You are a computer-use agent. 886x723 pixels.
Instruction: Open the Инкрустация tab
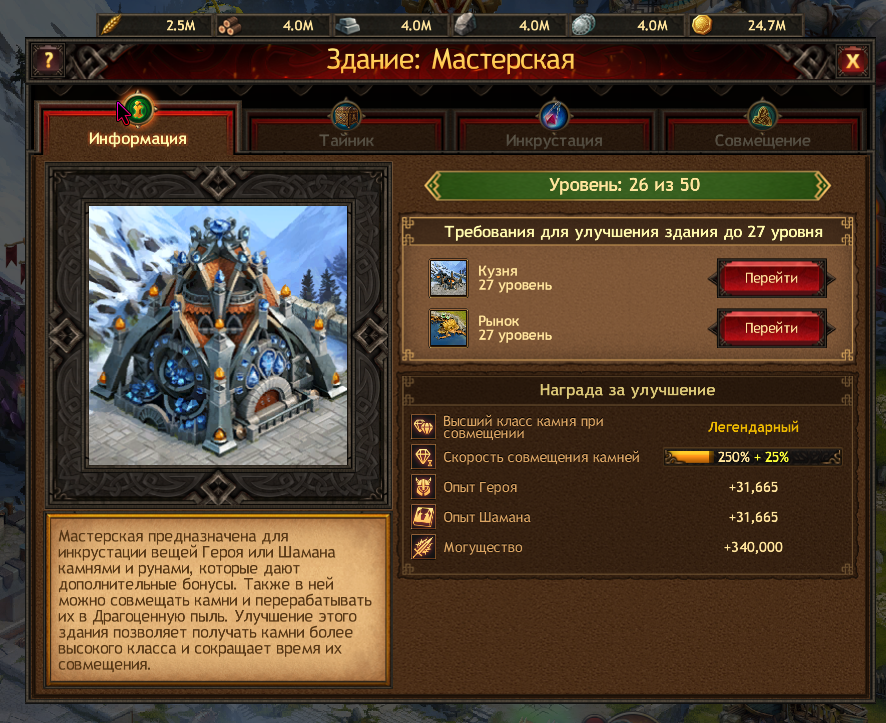pyautogui.click(x=554, y=133)
